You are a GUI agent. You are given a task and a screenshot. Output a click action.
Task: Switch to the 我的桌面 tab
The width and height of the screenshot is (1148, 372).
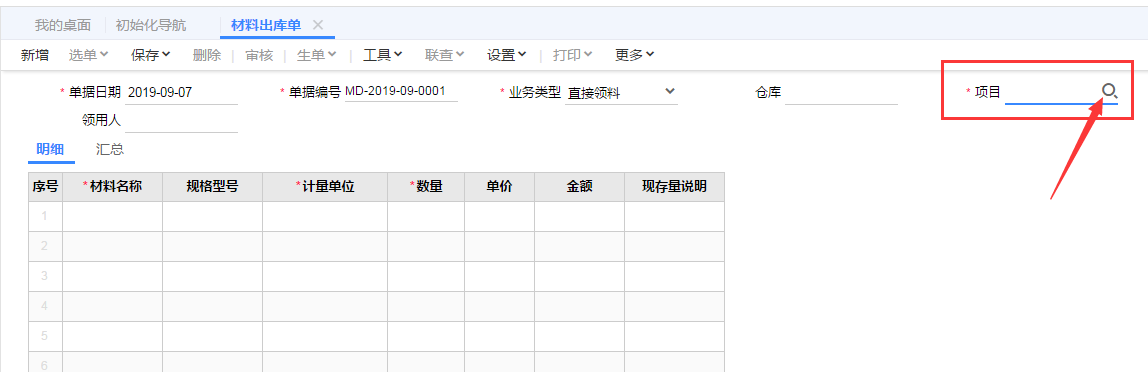pyautogui.click(x=63, y=25)
